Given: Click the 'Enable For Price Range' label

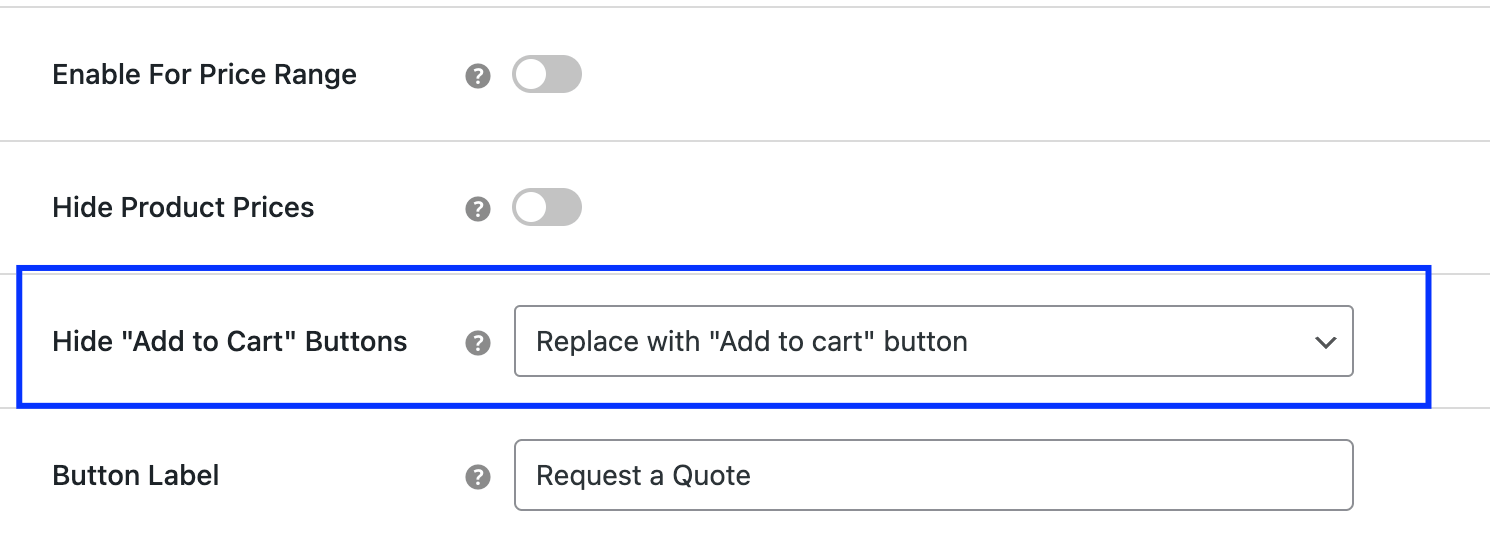Looking at the screenshot, I should pos(204,75).
